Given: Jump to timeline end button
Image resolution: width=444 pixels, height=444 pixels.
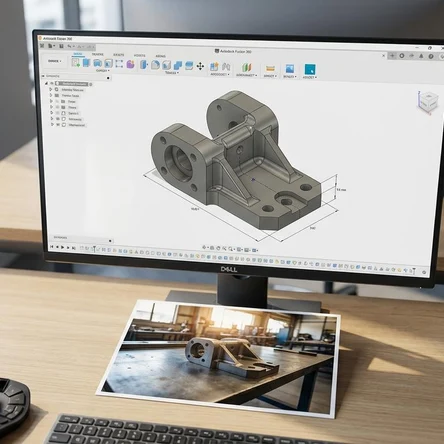Looking at the screenshot, I should [74, 248].
